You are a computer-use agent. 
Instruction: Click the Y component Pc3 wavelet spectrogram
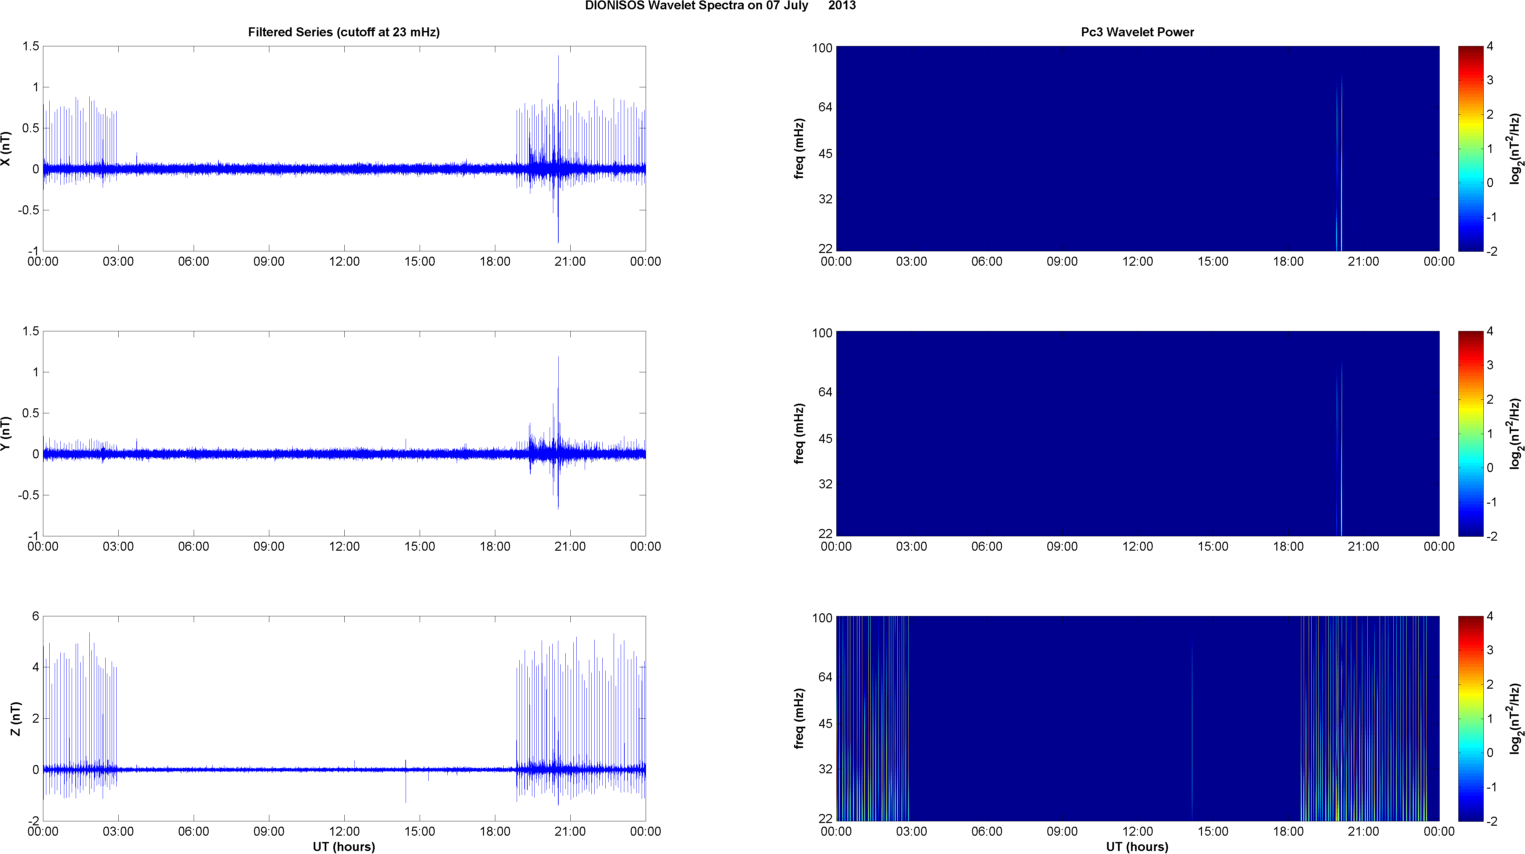1137,434
